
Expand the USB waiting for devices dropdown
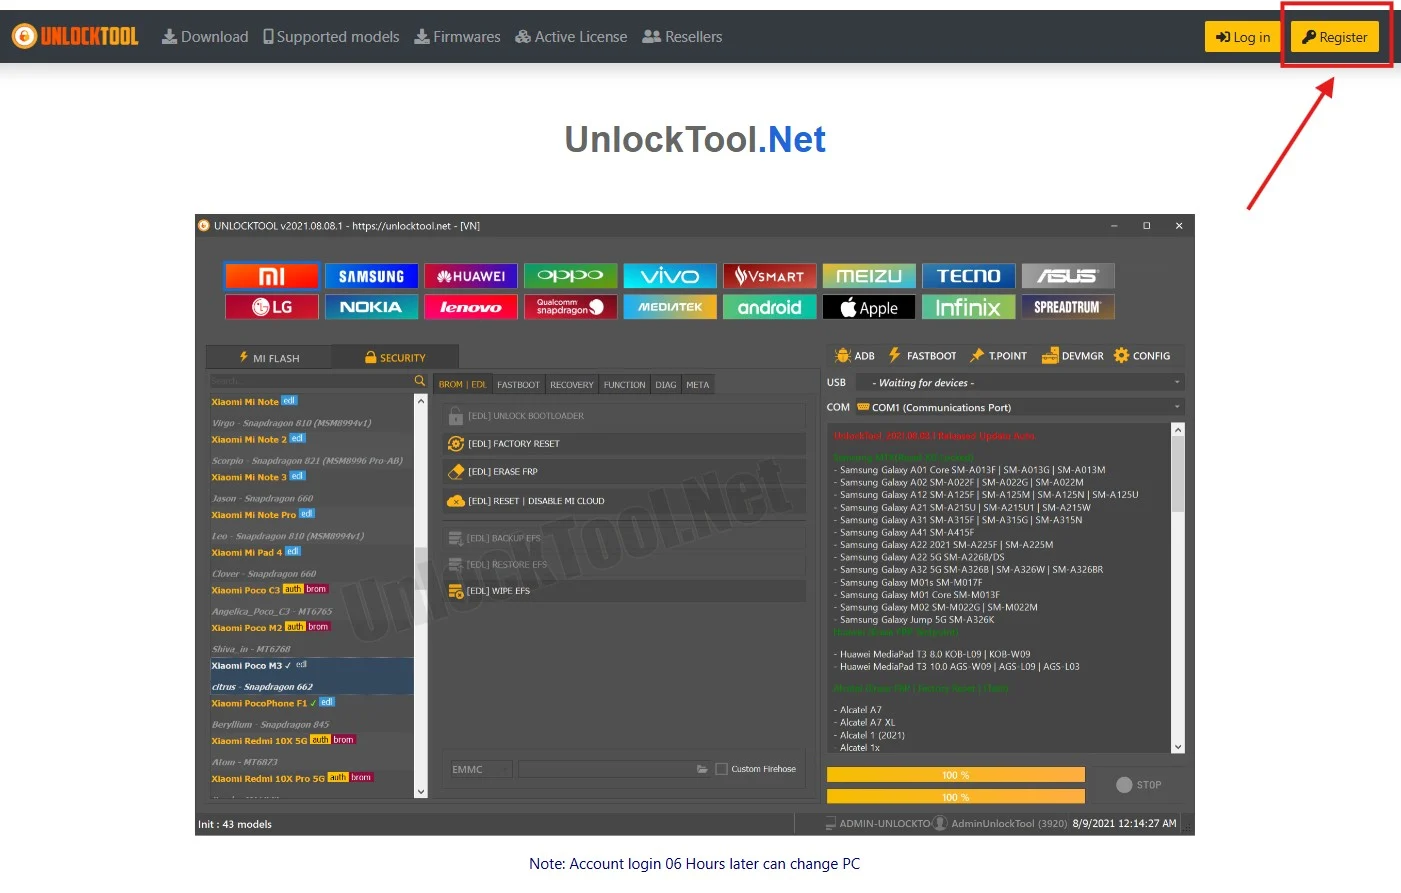[x=1020, y=383]
